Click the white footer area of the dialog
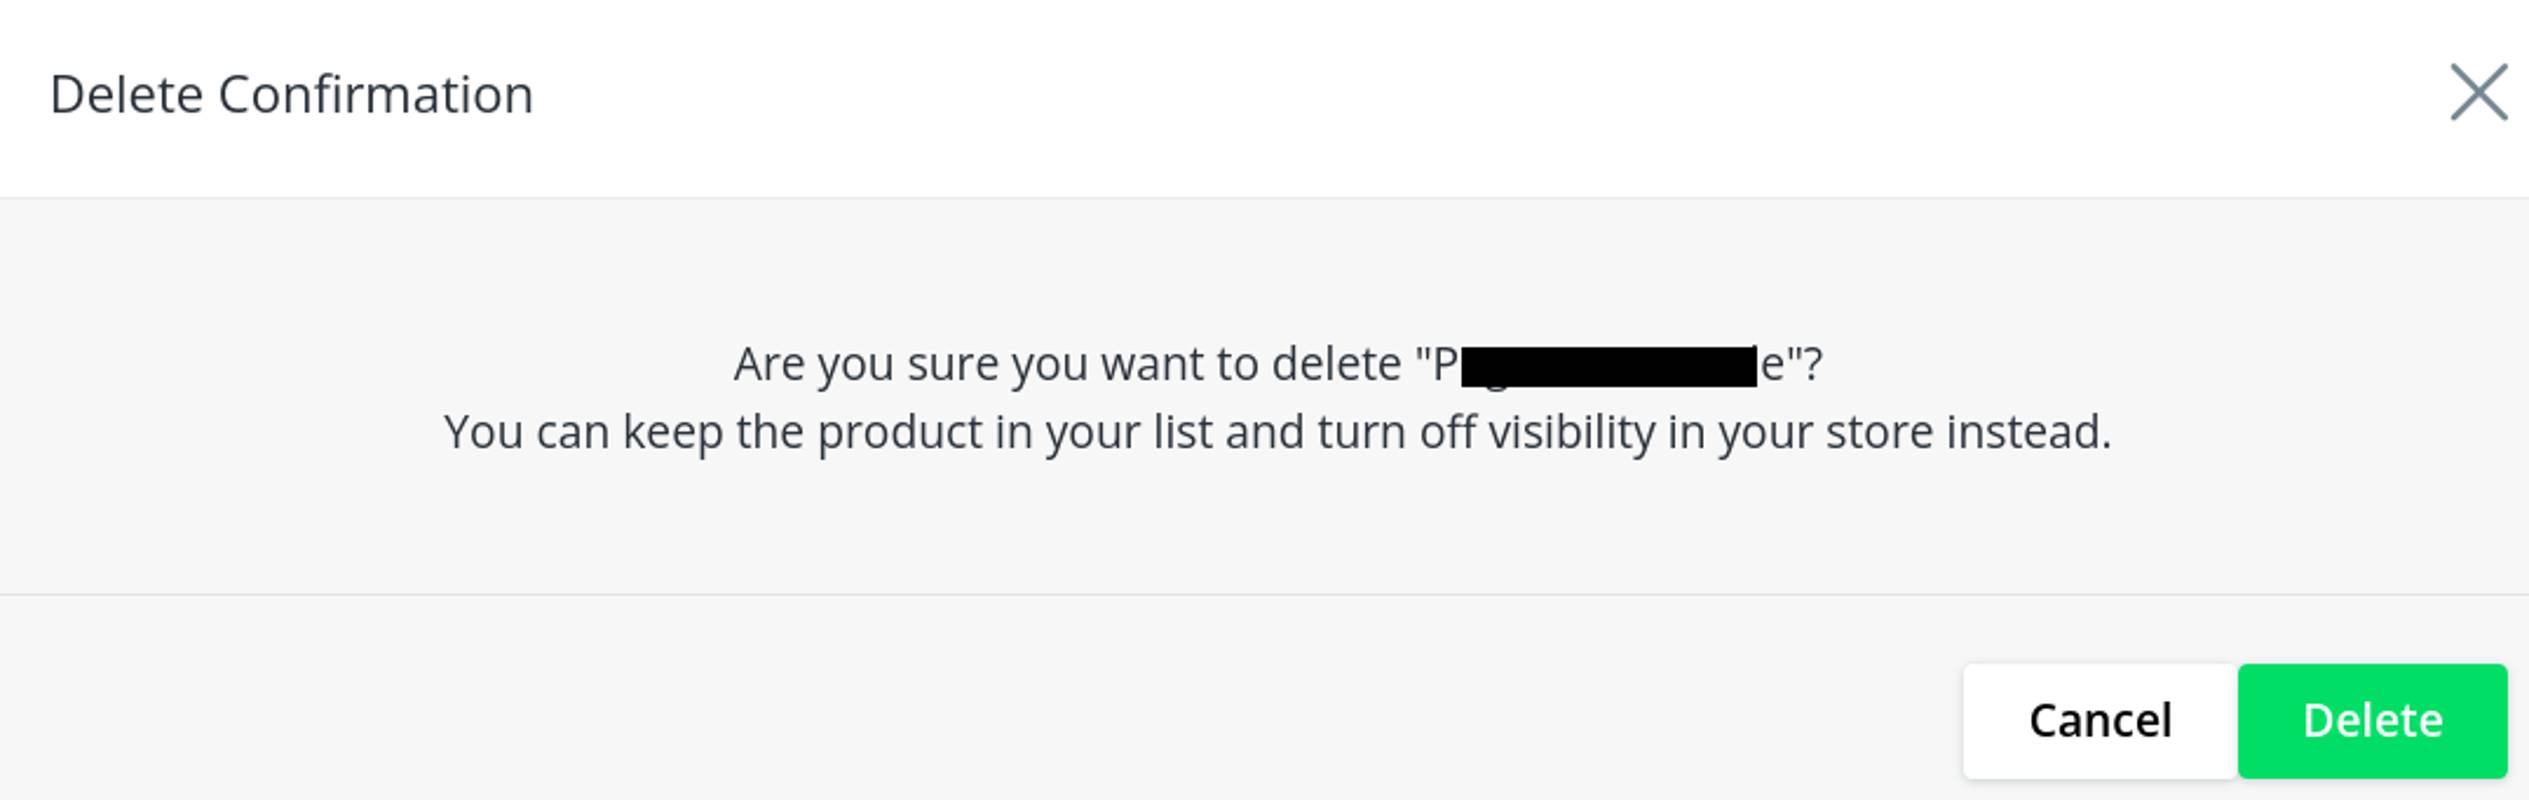 800,718
